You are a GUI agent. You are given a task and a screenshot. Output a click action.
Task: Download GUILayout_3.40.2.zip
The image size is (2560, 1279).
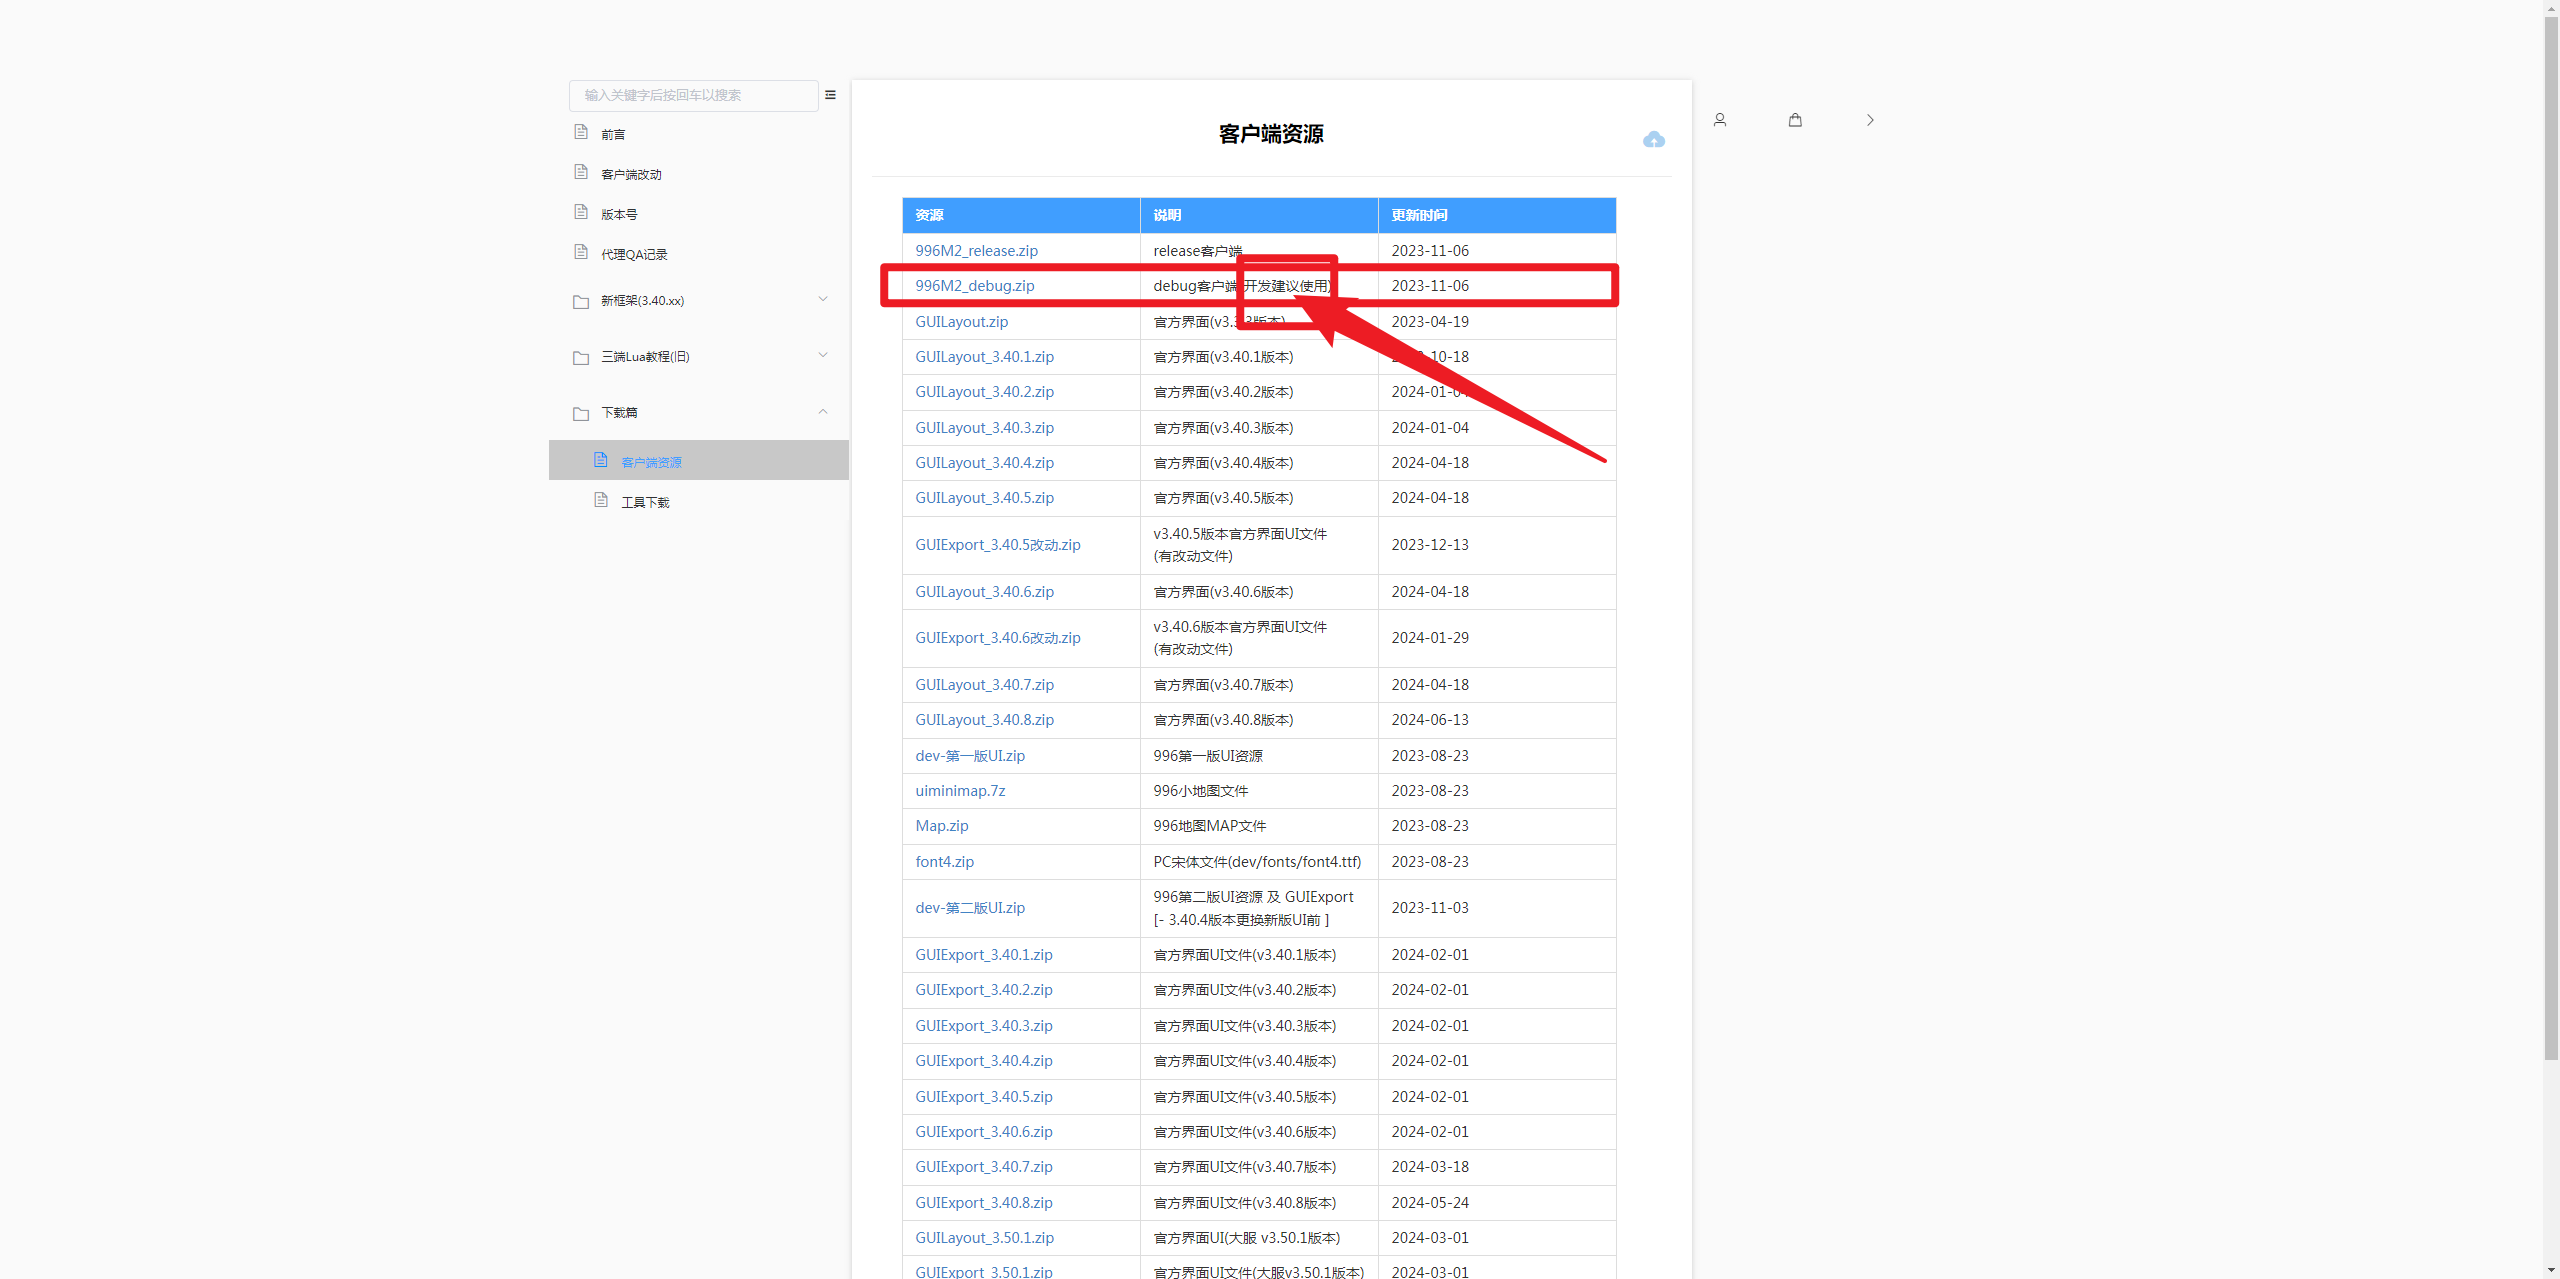click(985, 392)
